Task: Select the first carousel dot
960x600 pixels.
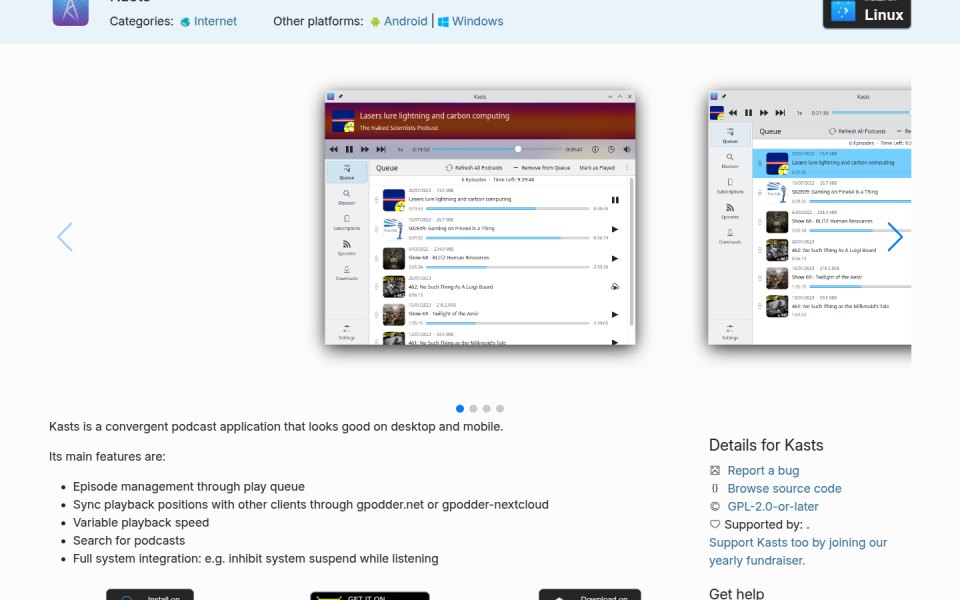Action: click(460, 408)
